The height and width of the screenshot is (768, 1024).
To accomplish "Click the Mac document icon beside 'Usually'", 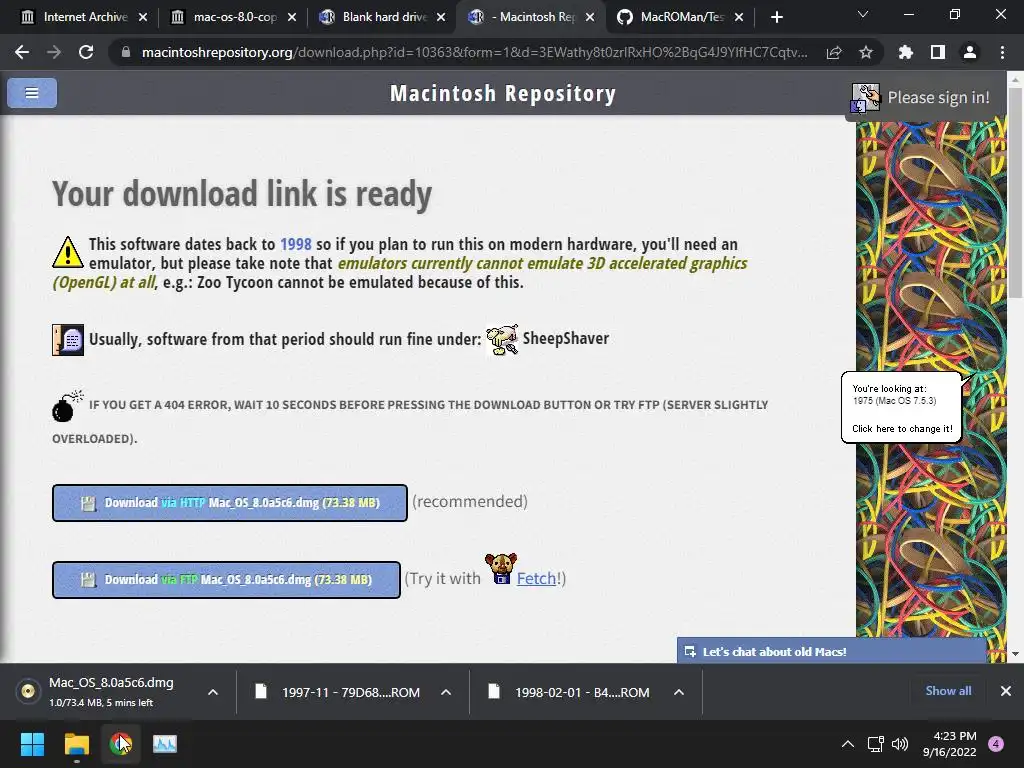I will (x=68, y=340).
